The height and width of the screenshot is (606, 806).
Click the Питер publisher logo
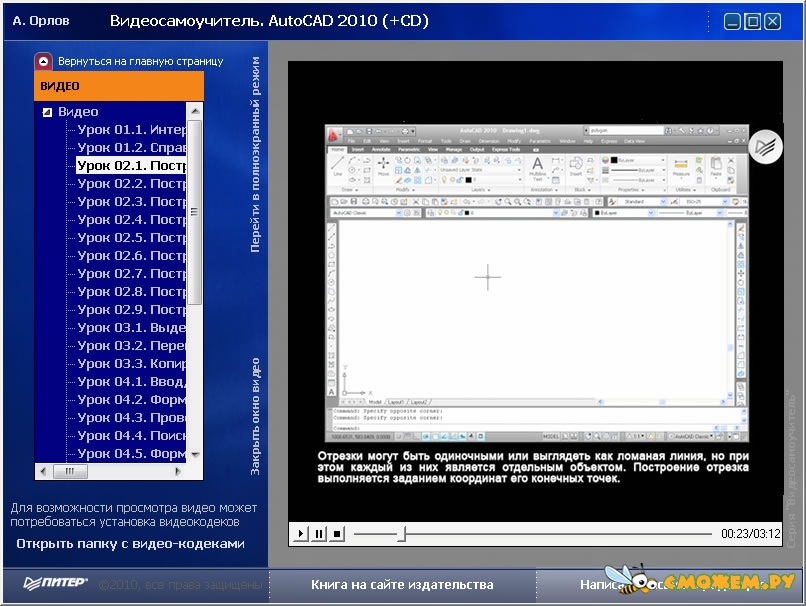56,583
